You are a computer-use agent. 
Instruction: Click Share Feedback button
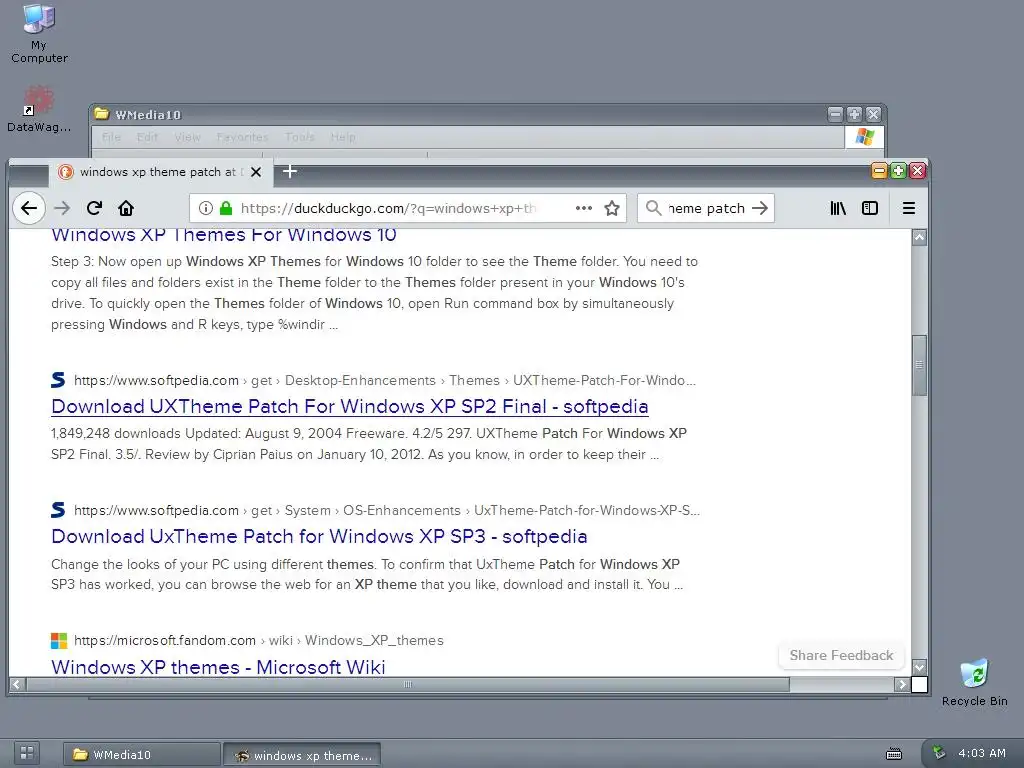[841, 655]
